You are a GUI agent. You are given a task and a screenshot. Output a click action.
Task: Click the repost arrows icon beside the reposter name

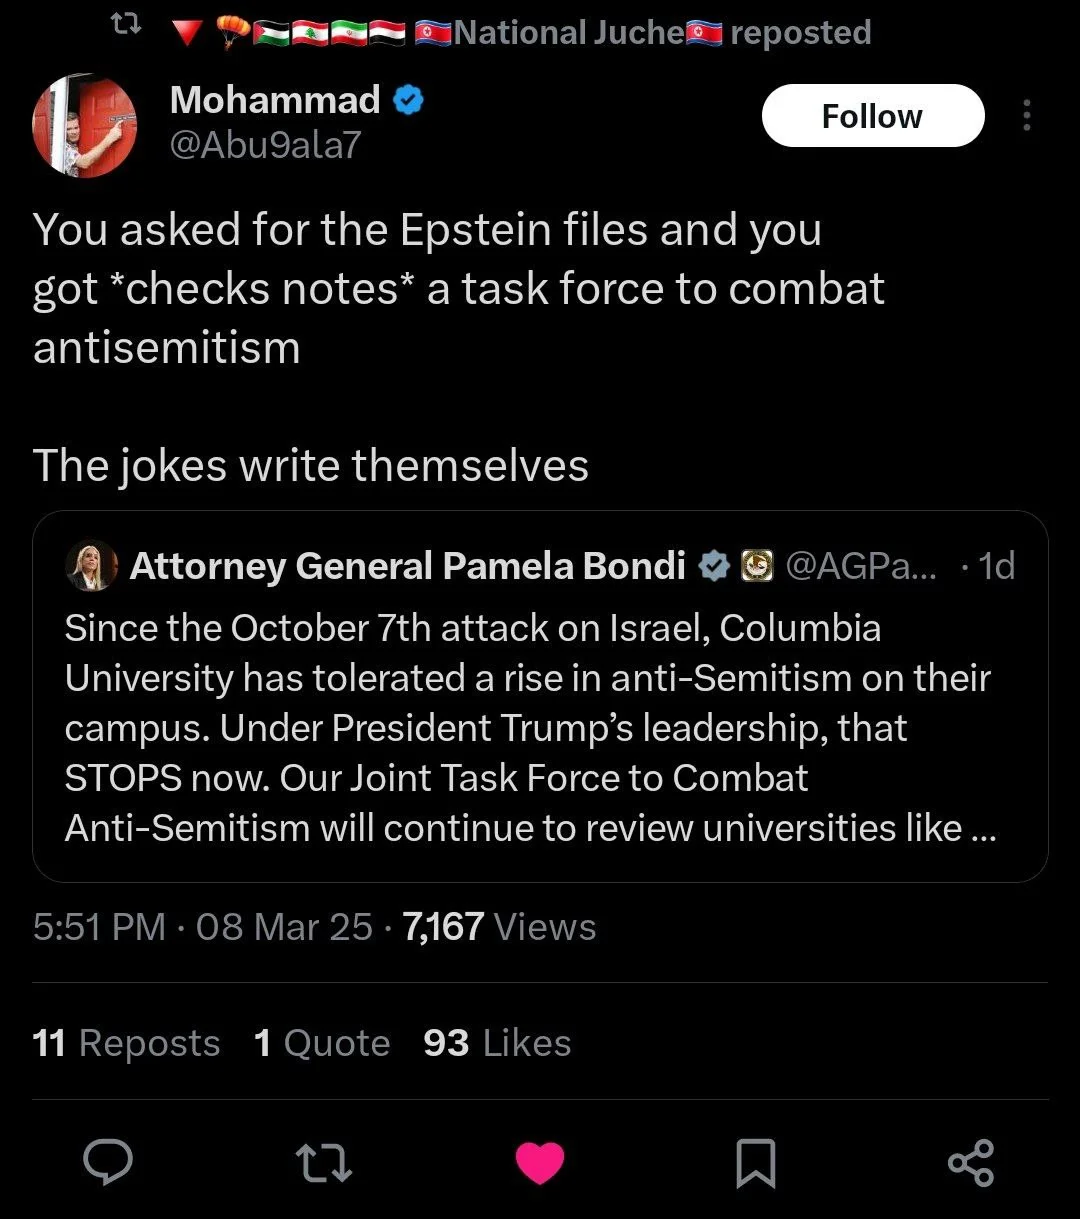click(x=124, y=32)
